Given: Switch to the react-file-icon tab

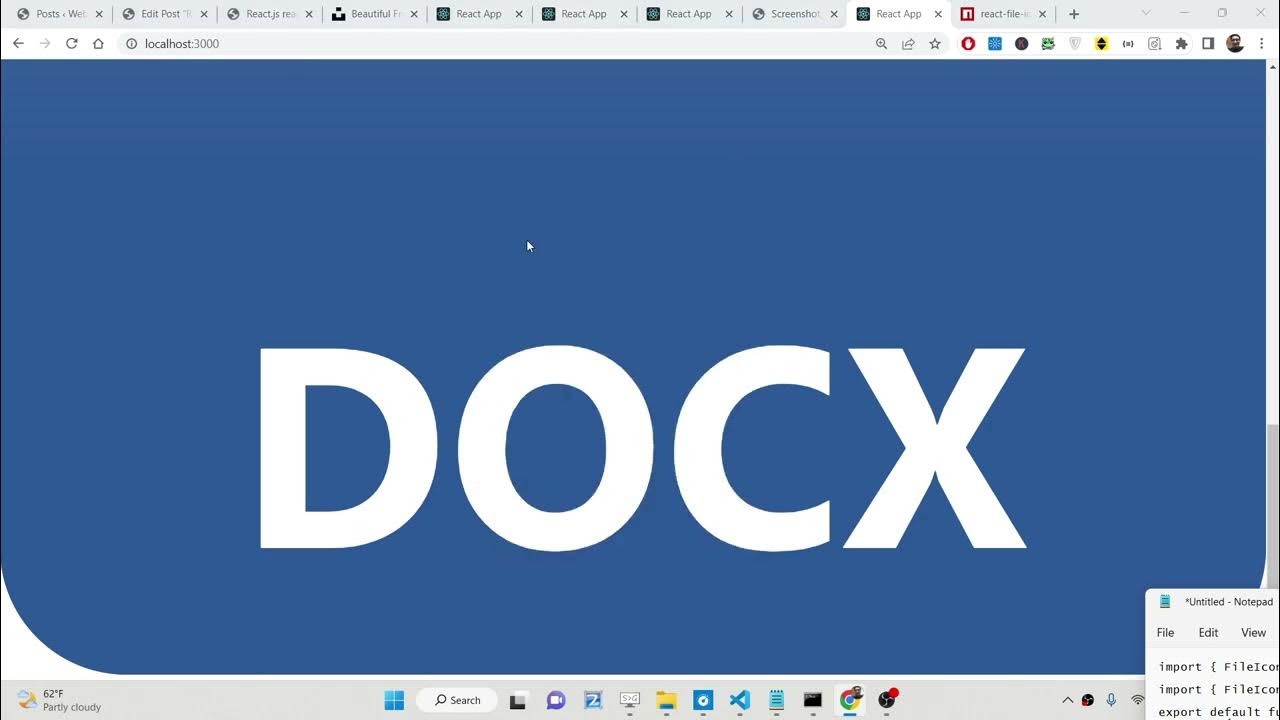Looking at the screenshot, I should click(1004, 14).
